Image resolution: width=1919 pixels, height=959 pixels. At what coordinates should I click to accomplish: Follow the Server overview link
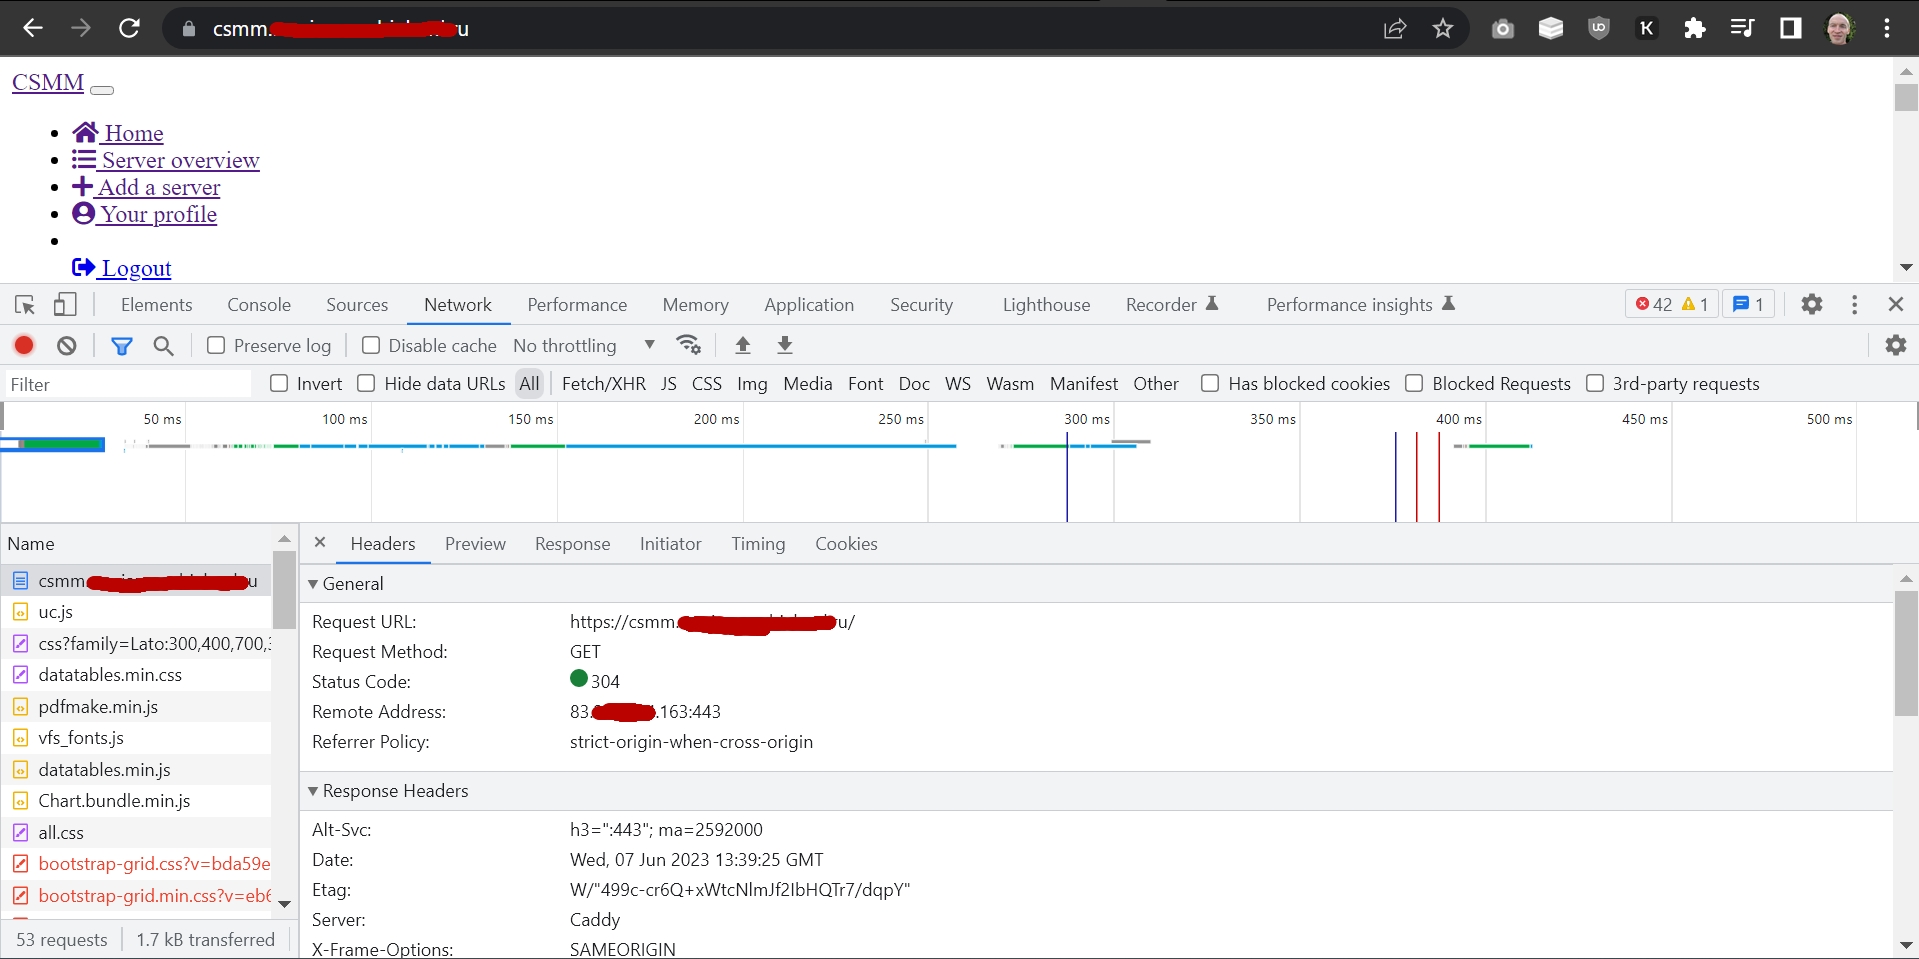pos(180,160)
